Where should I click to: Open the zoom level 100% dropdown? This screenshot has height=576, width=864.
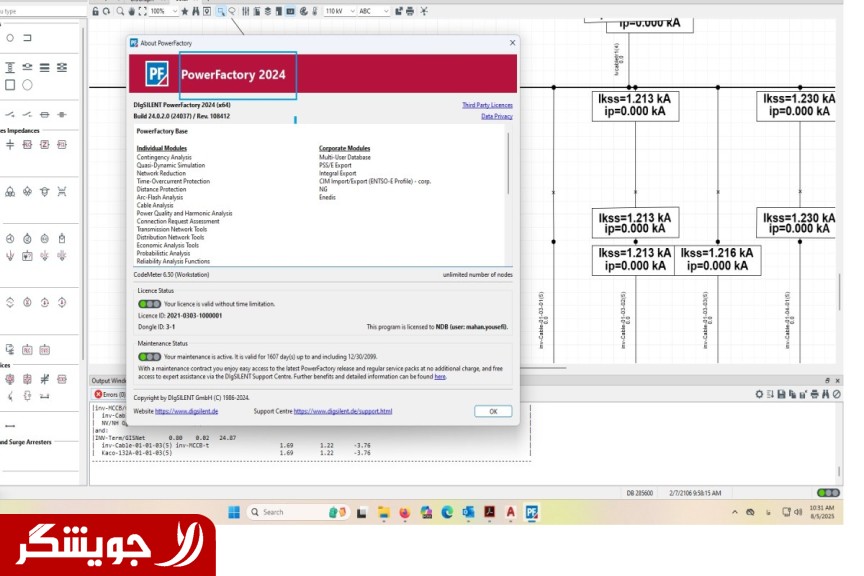tap(174, 11)
